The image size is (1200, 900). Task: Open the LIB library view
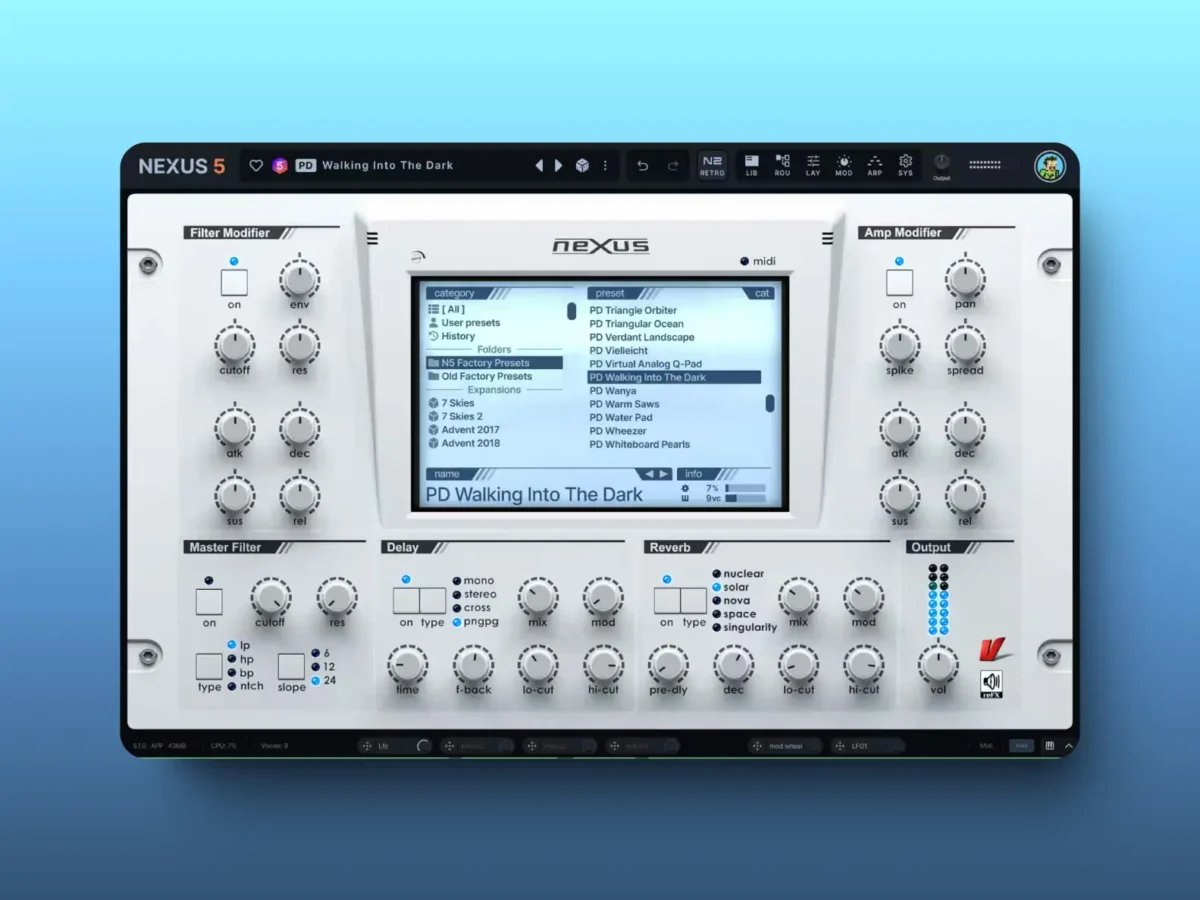751,166
